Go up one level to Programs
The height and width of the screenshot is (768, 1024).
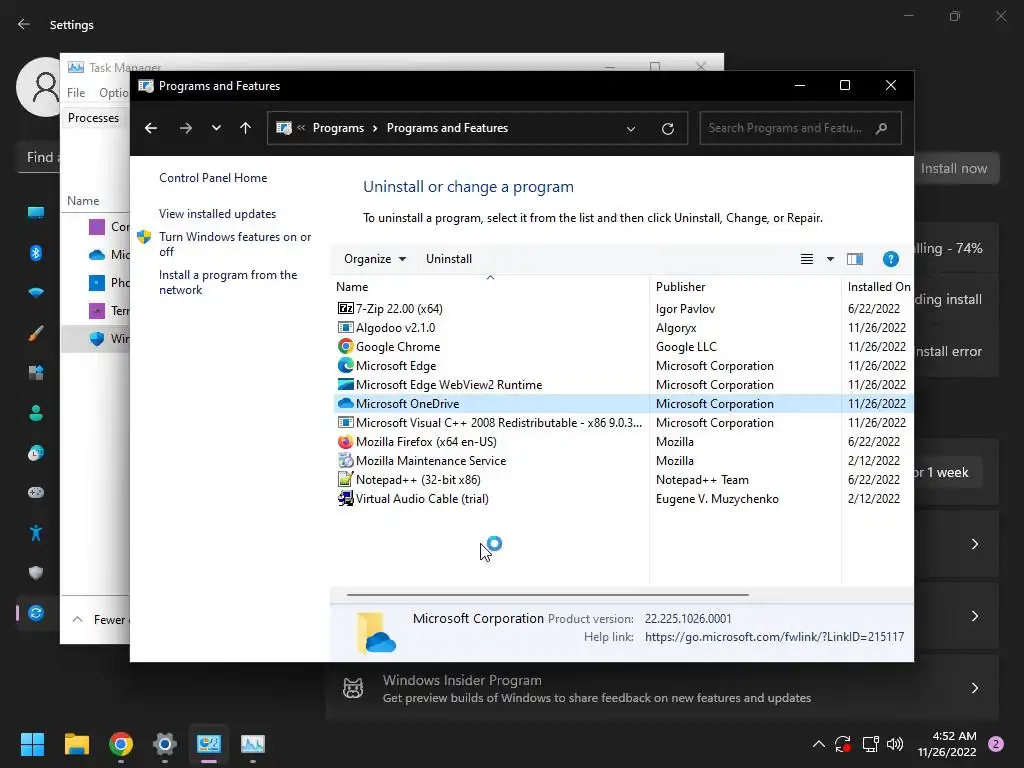[246, 128]
